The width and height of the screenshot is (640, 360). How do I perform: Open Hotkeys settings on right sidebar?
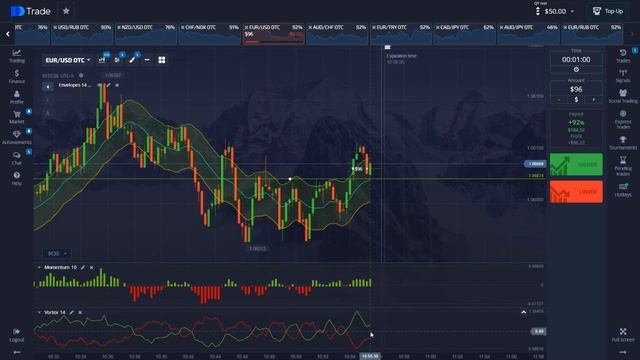623,190
